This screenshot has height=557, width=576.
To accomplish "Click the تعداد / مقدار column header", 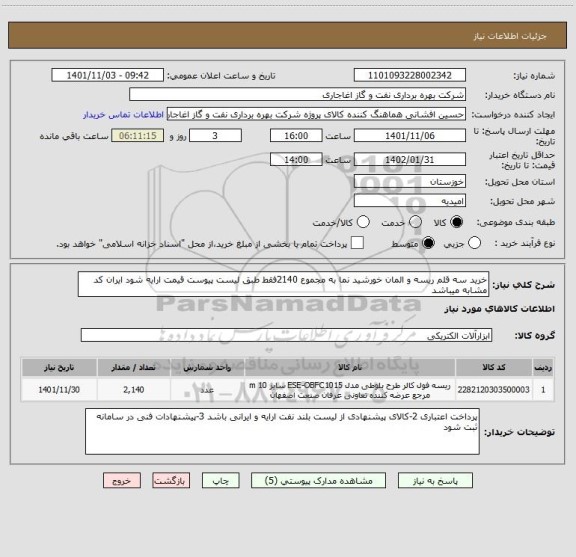I will click(134, 367).
